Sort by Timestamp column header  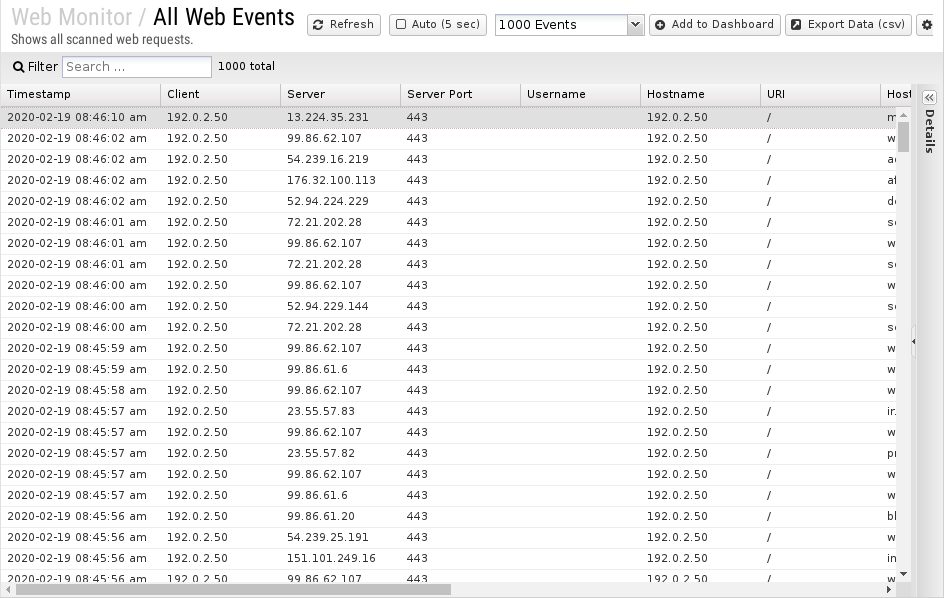pyautogui.click(x=80, y=95)
